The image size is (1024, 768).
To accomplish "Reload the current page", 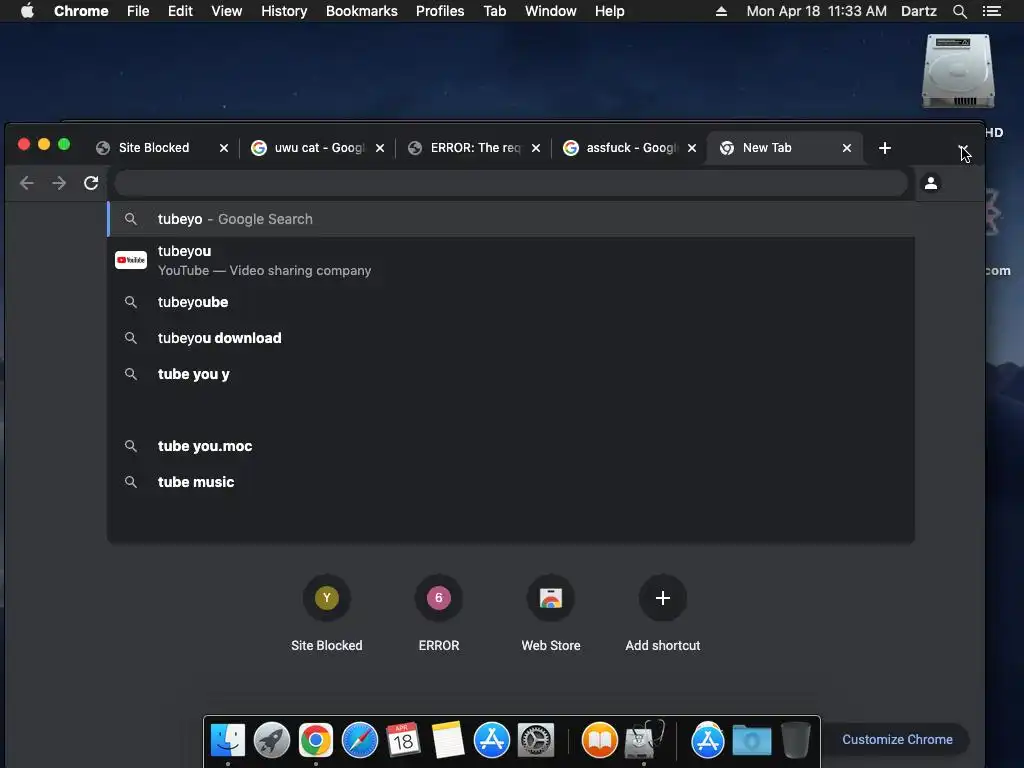I will click(91, 184).
